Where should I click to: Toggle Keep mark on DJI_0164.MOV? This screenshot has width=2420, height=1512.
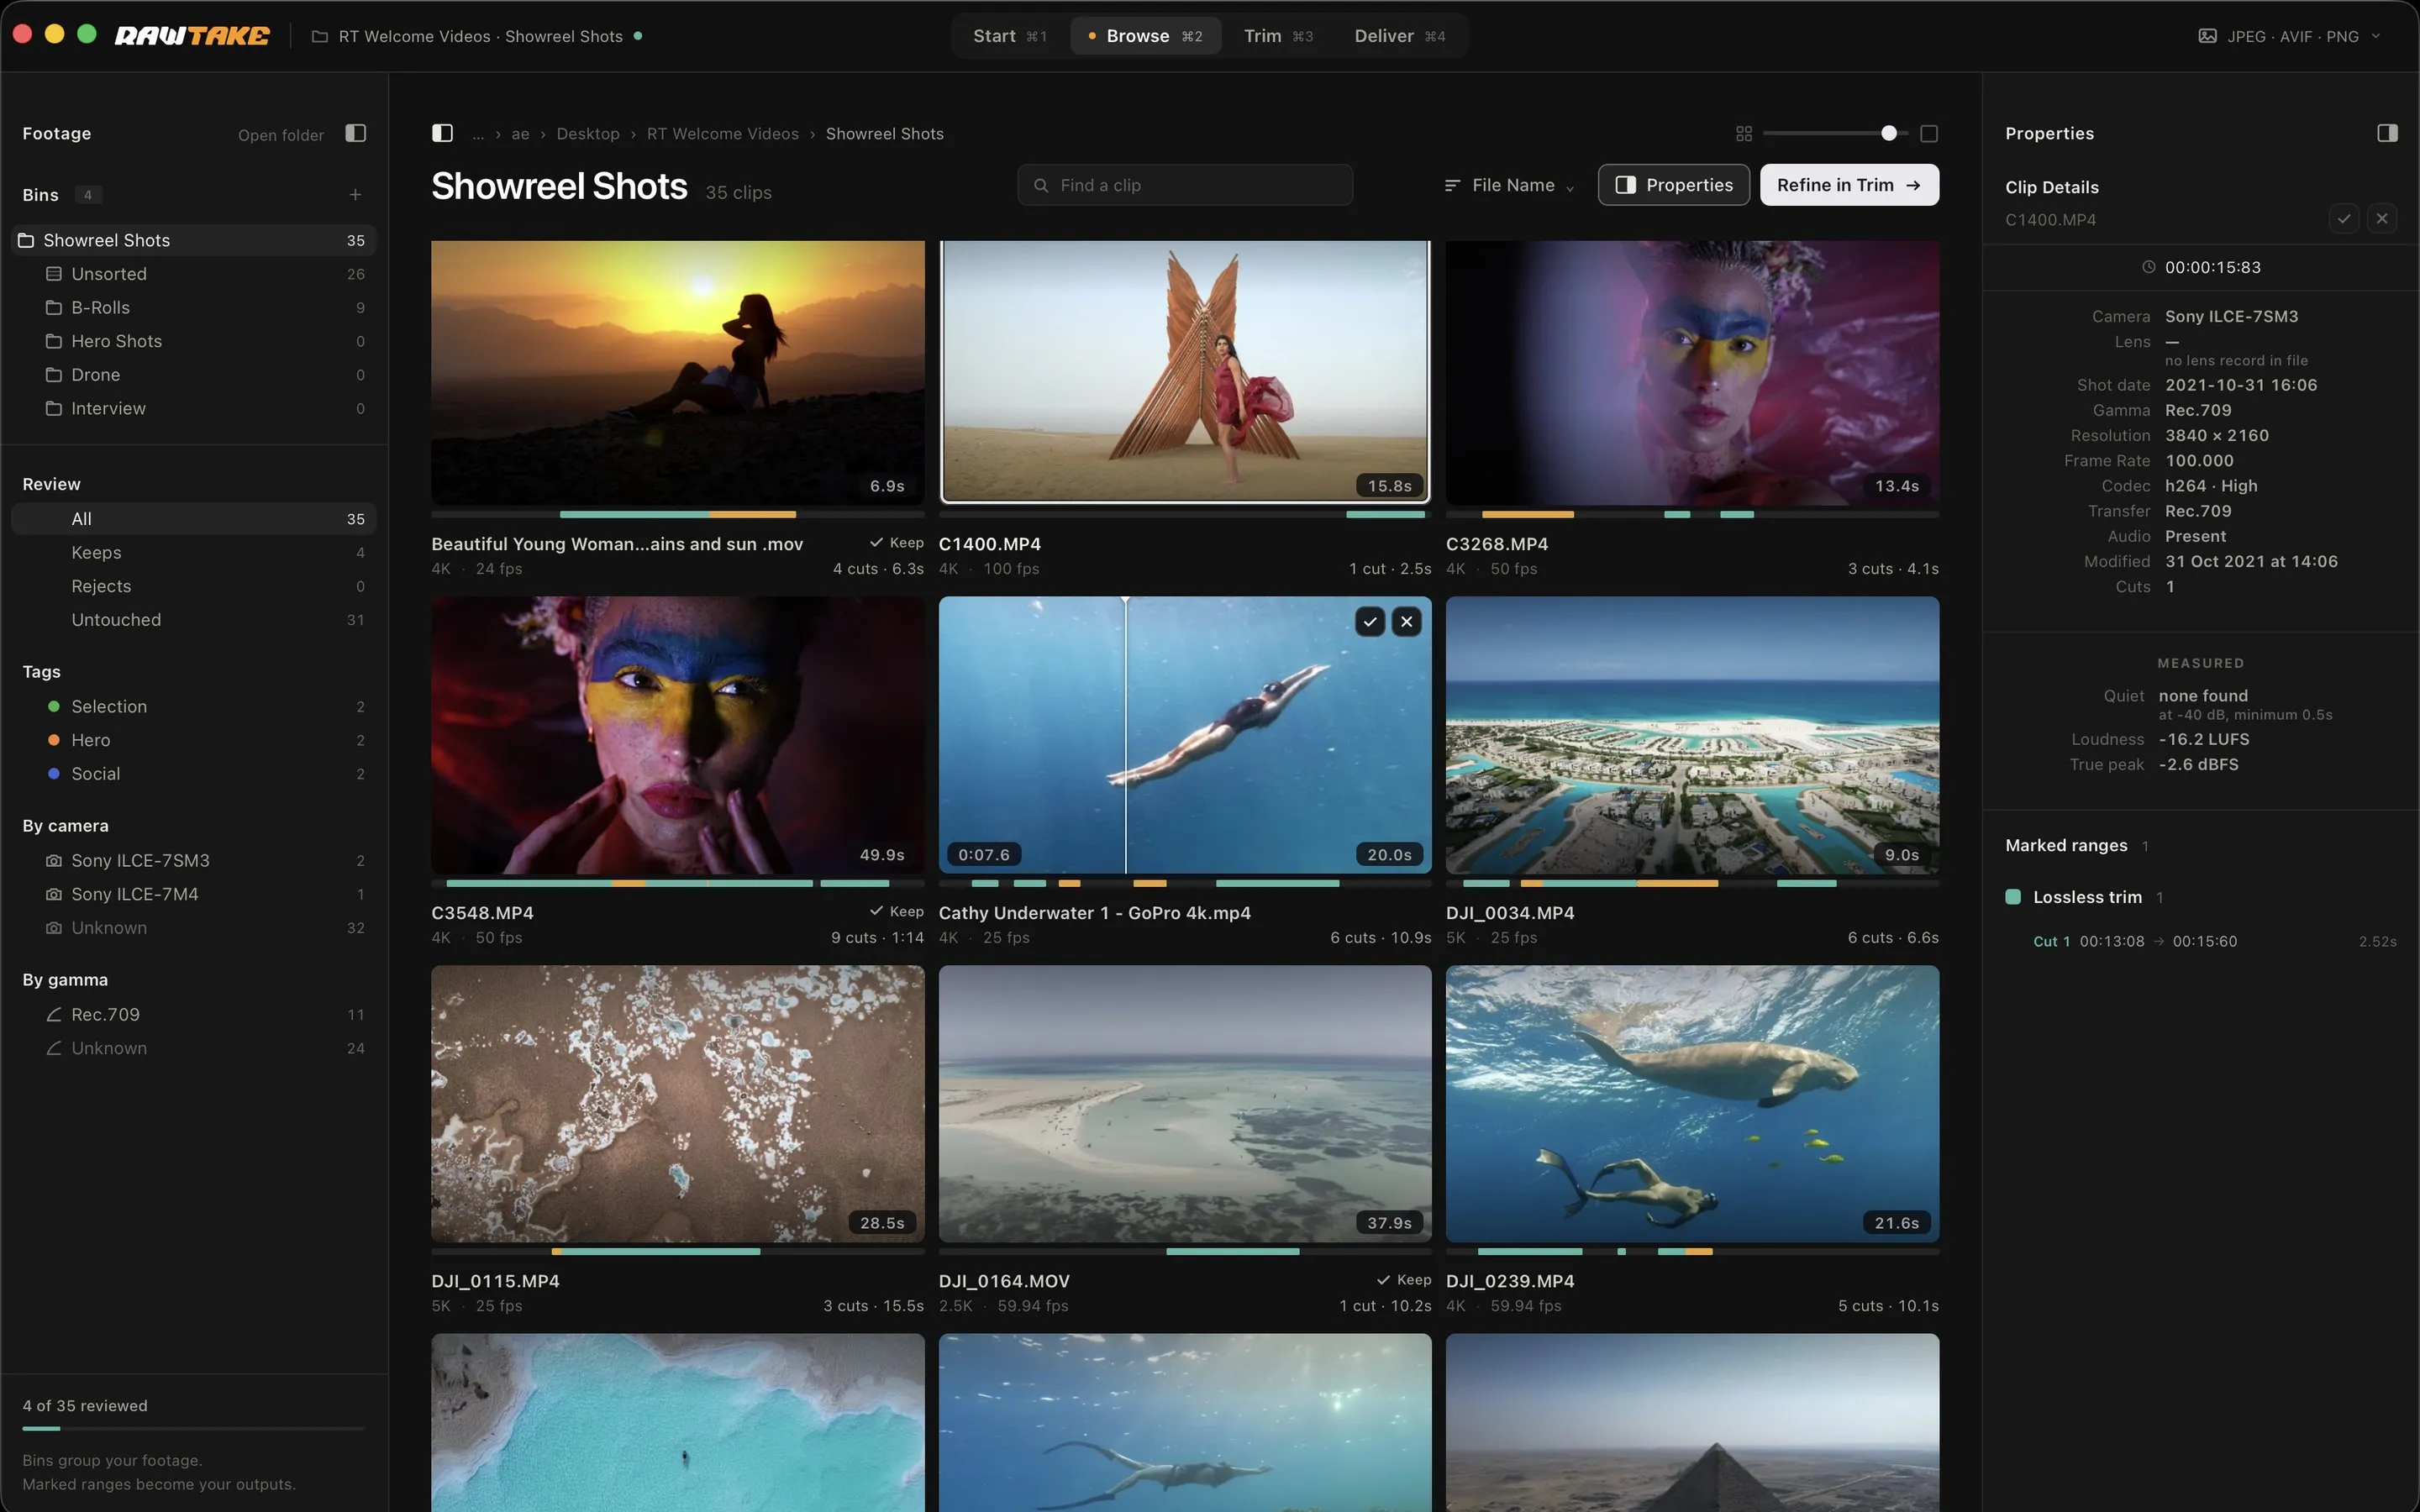1403,1279
